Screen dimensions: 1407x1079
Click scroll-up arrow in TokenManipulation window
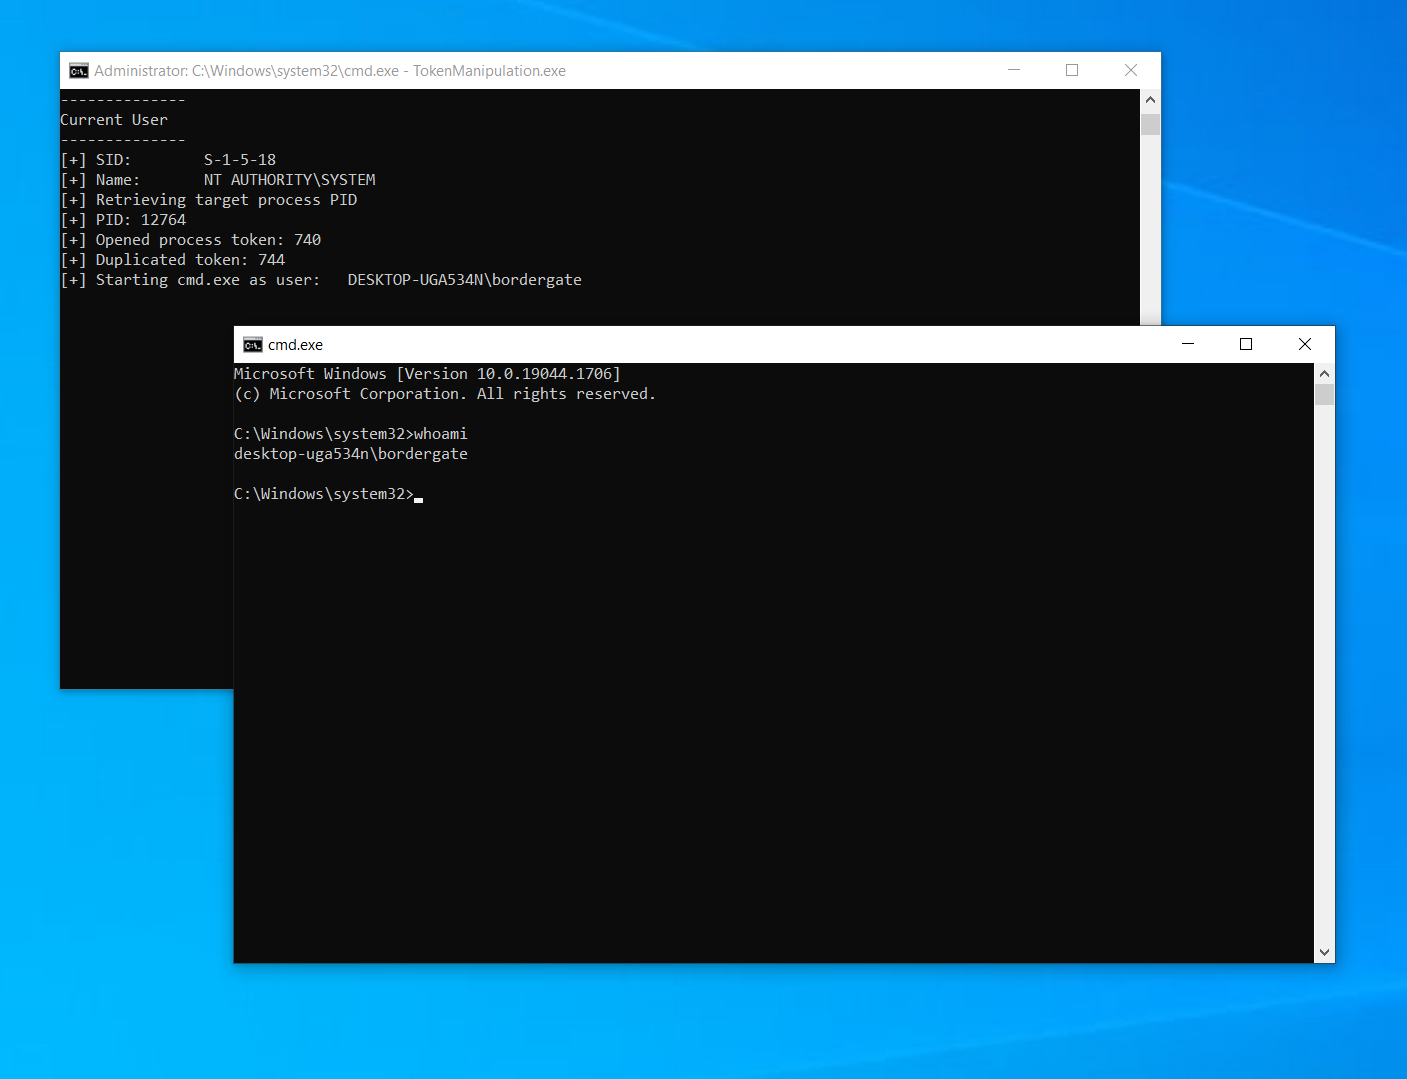1150,100
